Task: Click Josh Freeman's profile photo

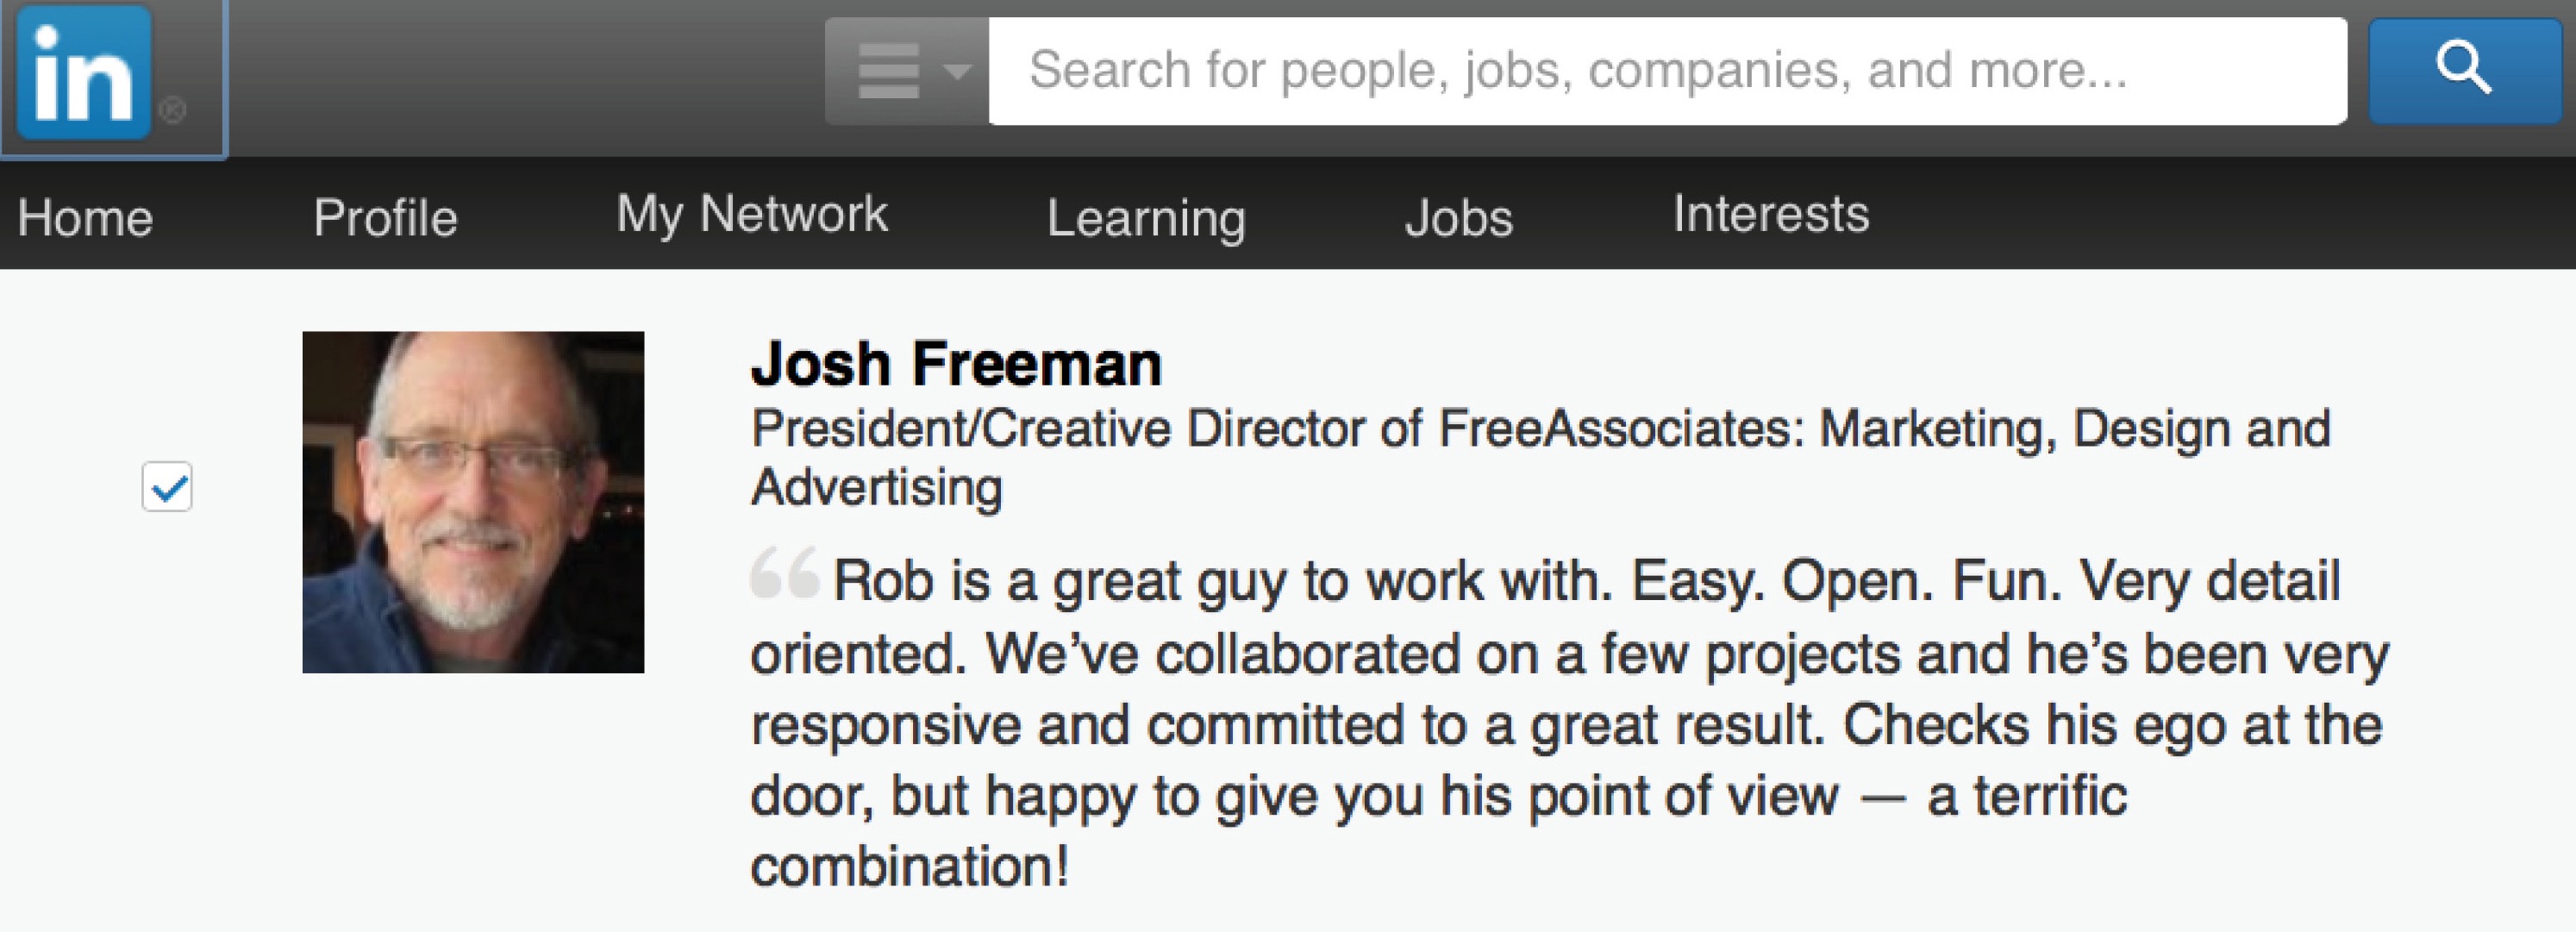Action: [x=473, y=502]
